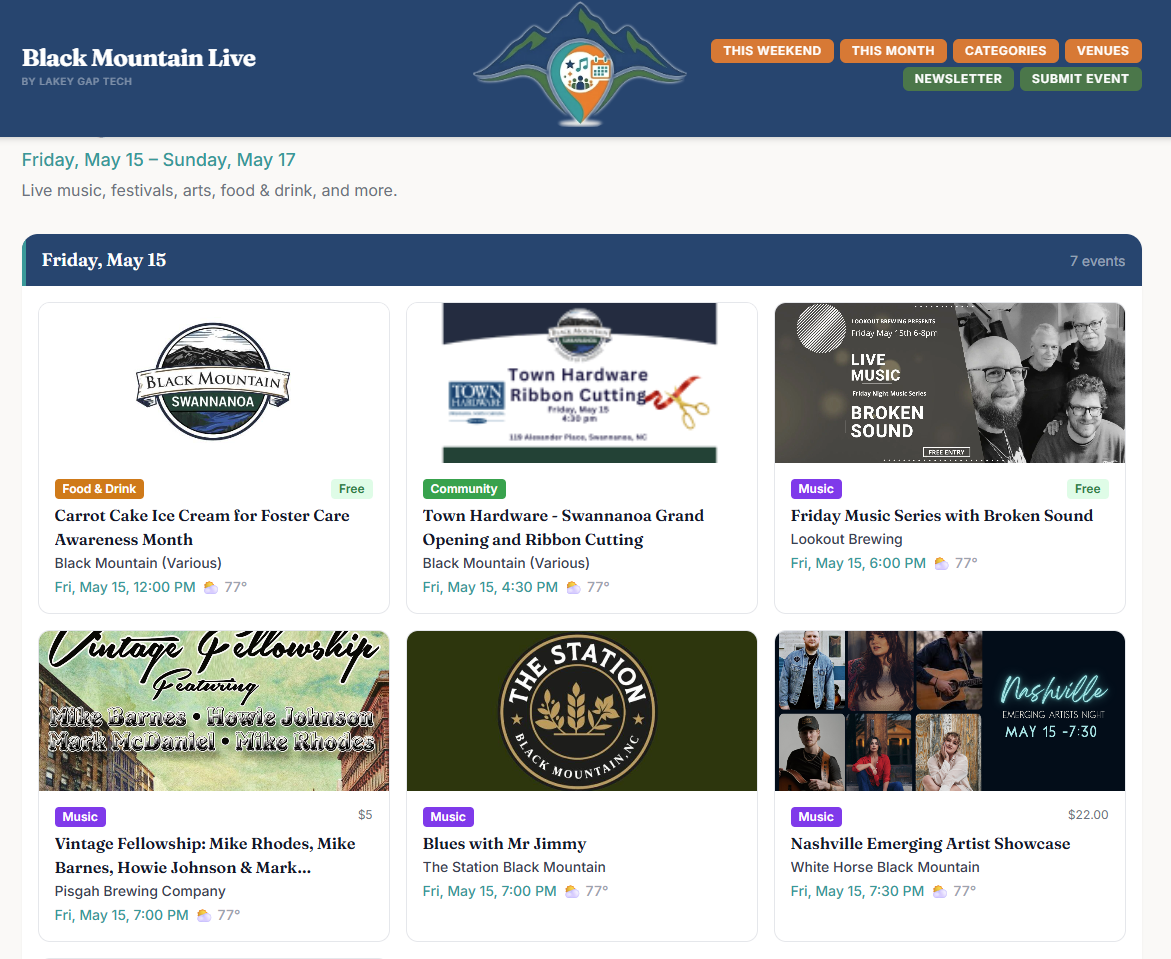Open Carrot Cake Ice Cream event title
The image size is (1171, 959).
tap(202, 527)
